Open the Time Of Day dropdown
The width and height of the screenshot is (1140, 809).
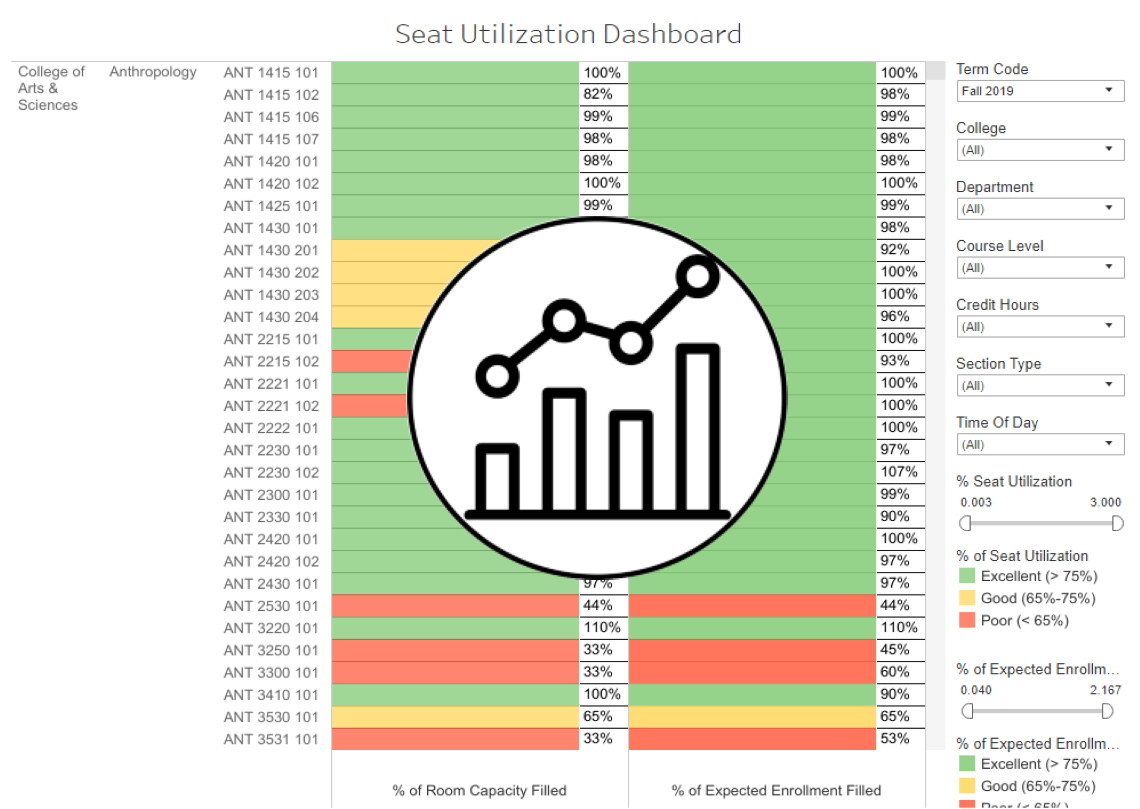[1038, 443]
